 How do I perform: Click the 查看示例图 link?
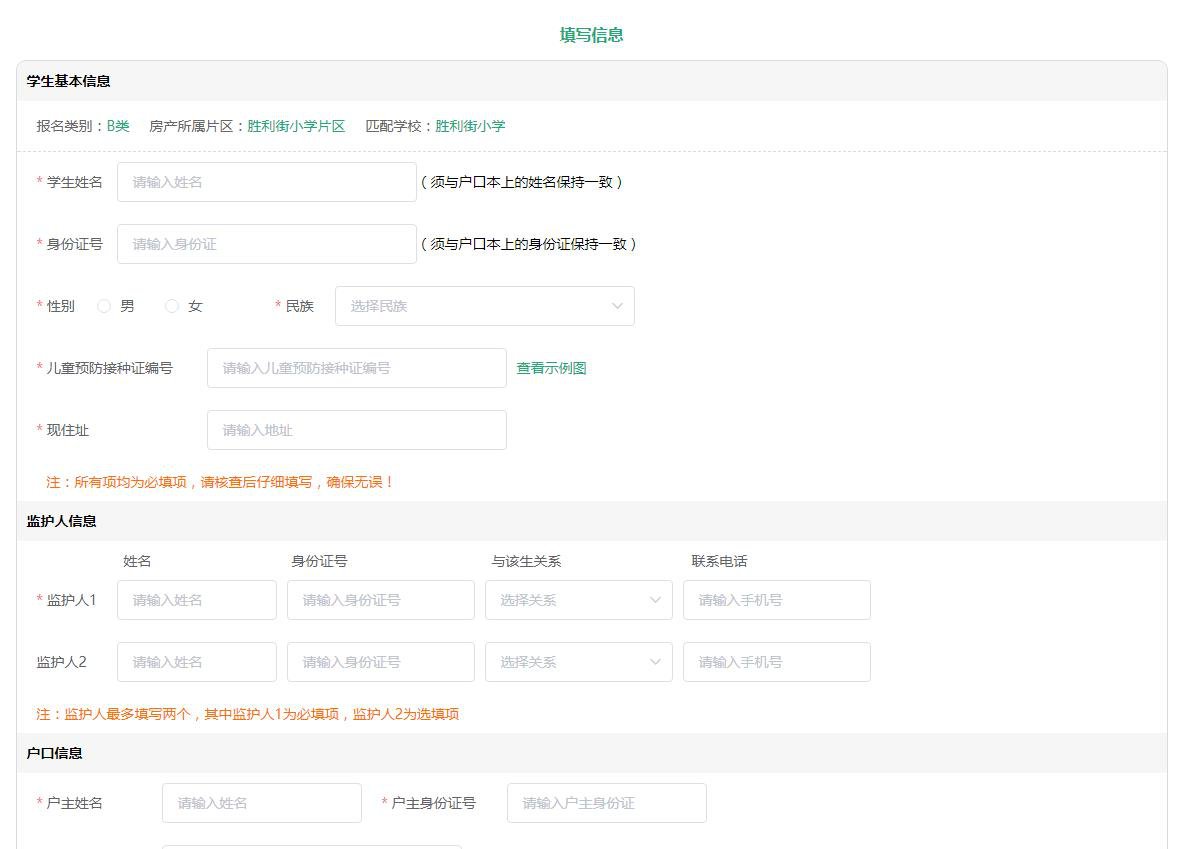click(551, 368)
